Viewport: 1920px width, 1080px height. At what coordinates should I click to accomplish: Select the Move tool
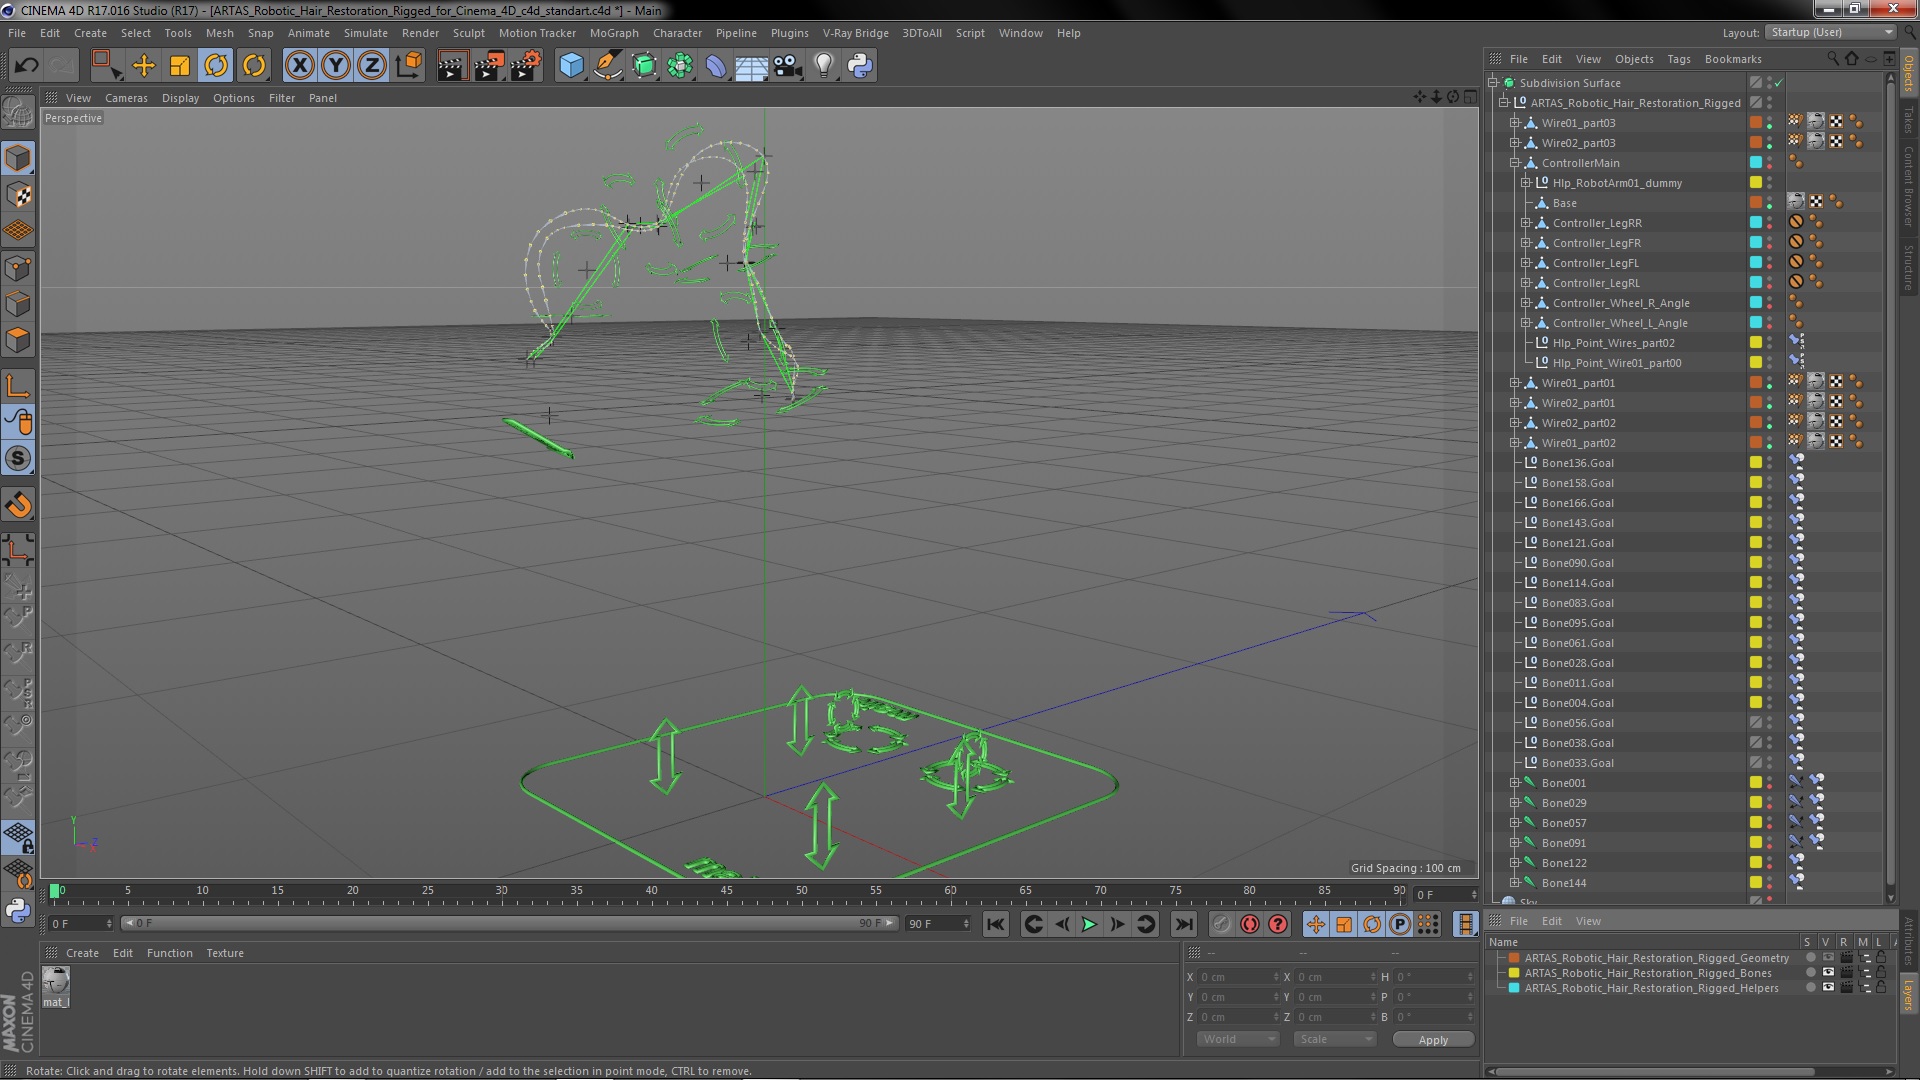(144, 66)
